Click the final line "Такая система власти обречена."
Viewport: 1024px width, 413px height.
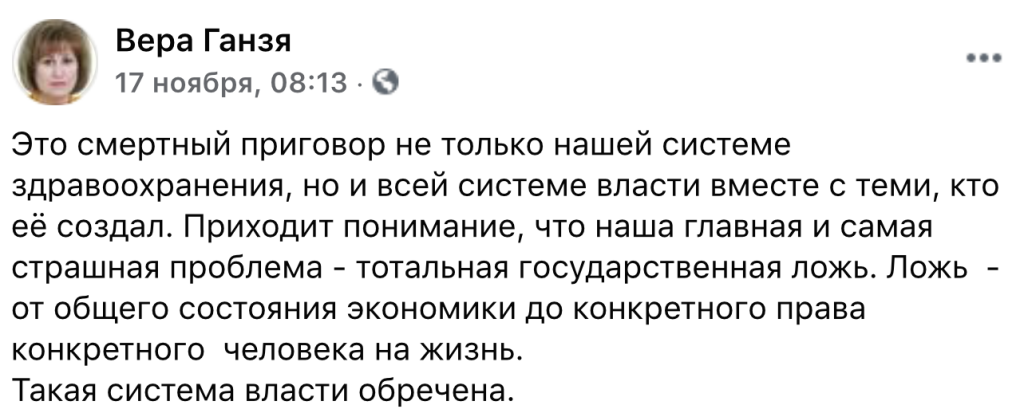tap(262, 392)
